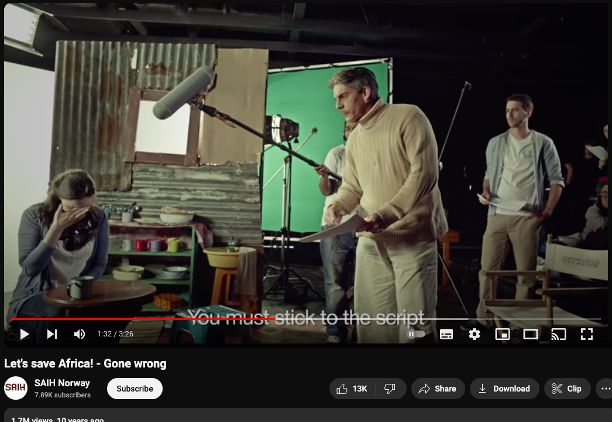Click the video title 'Let's save Africa! - Gone wrong'
This screenshot has height=422, width=612.
tap(85, 364)
